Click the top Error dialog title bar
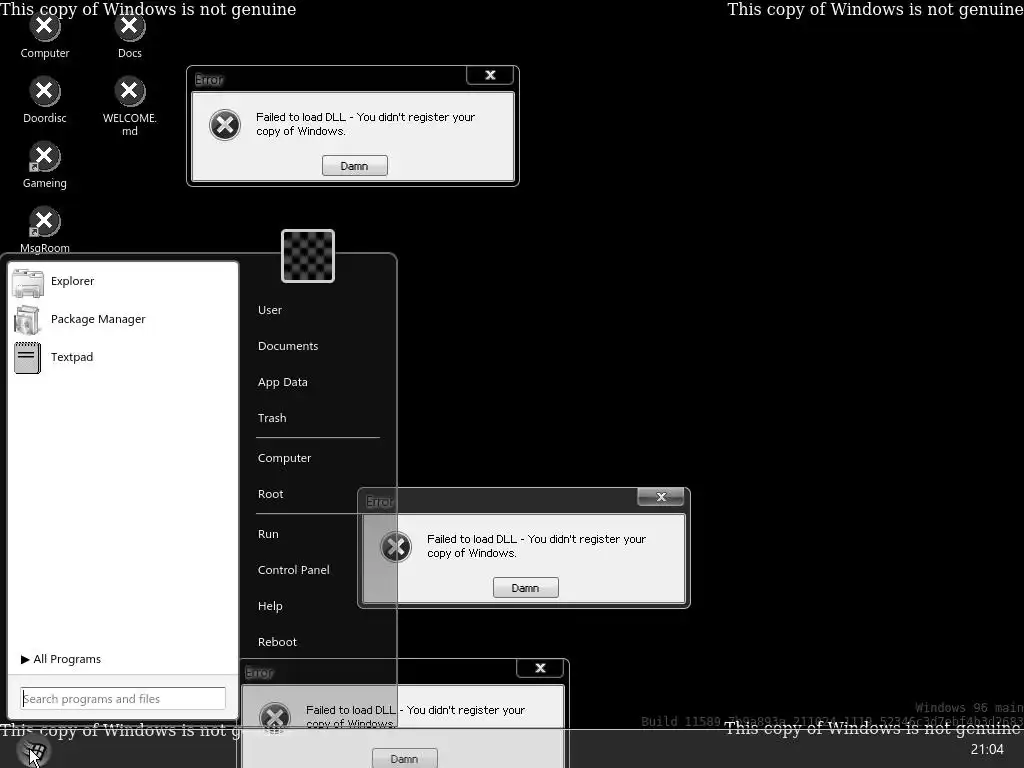1024x768 pixels. click(x=327, y=79)
